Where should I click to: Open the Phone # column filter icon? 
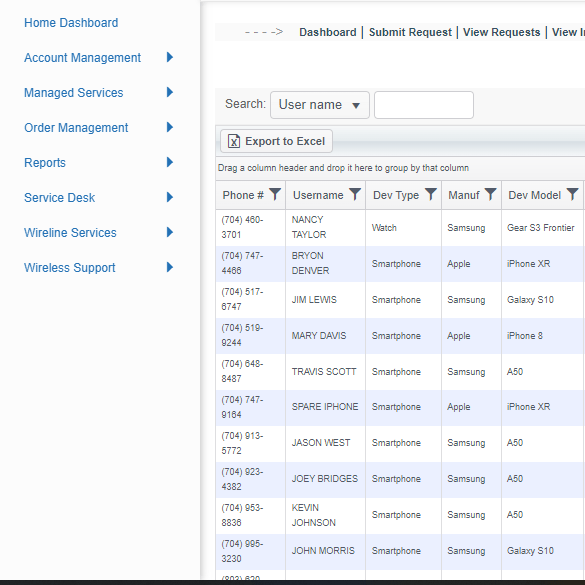(x=275, y=194)
